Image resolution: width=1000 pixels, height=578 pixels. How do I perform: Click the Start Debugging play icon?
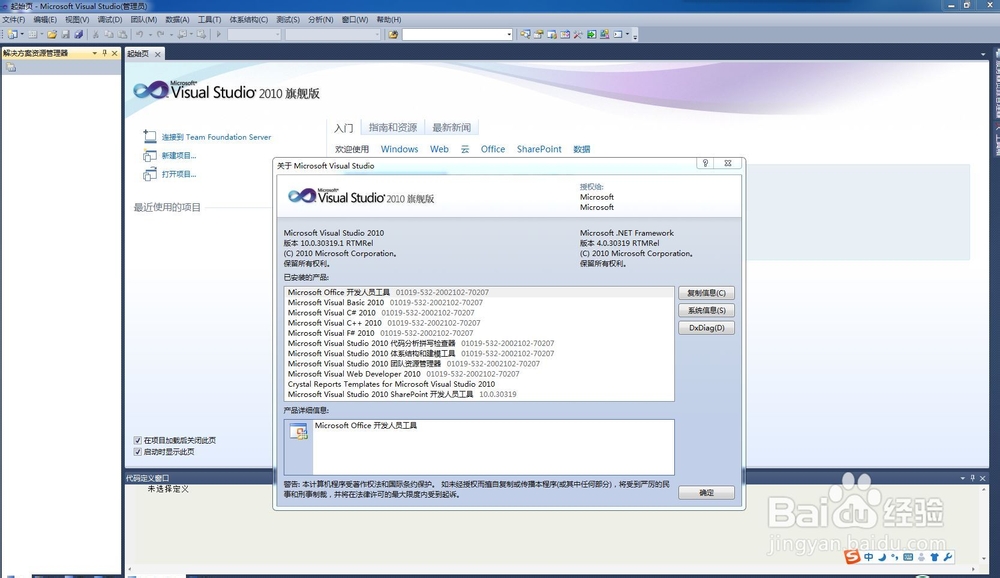(x=219, y=34)
